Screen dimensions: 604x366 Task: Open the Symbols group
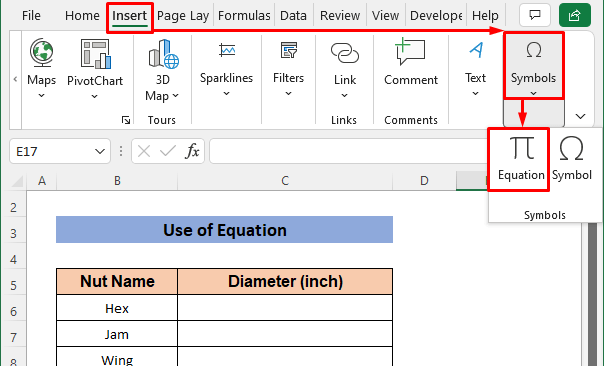pos(534,66)
